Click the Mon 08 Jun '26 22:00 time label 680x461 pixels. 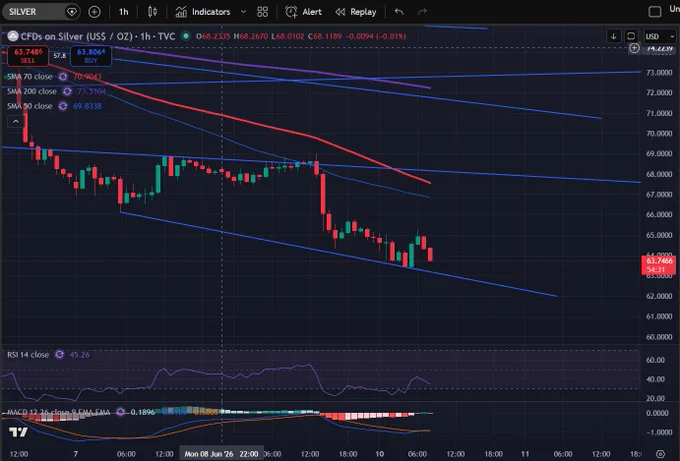click(x=221, y=454)
